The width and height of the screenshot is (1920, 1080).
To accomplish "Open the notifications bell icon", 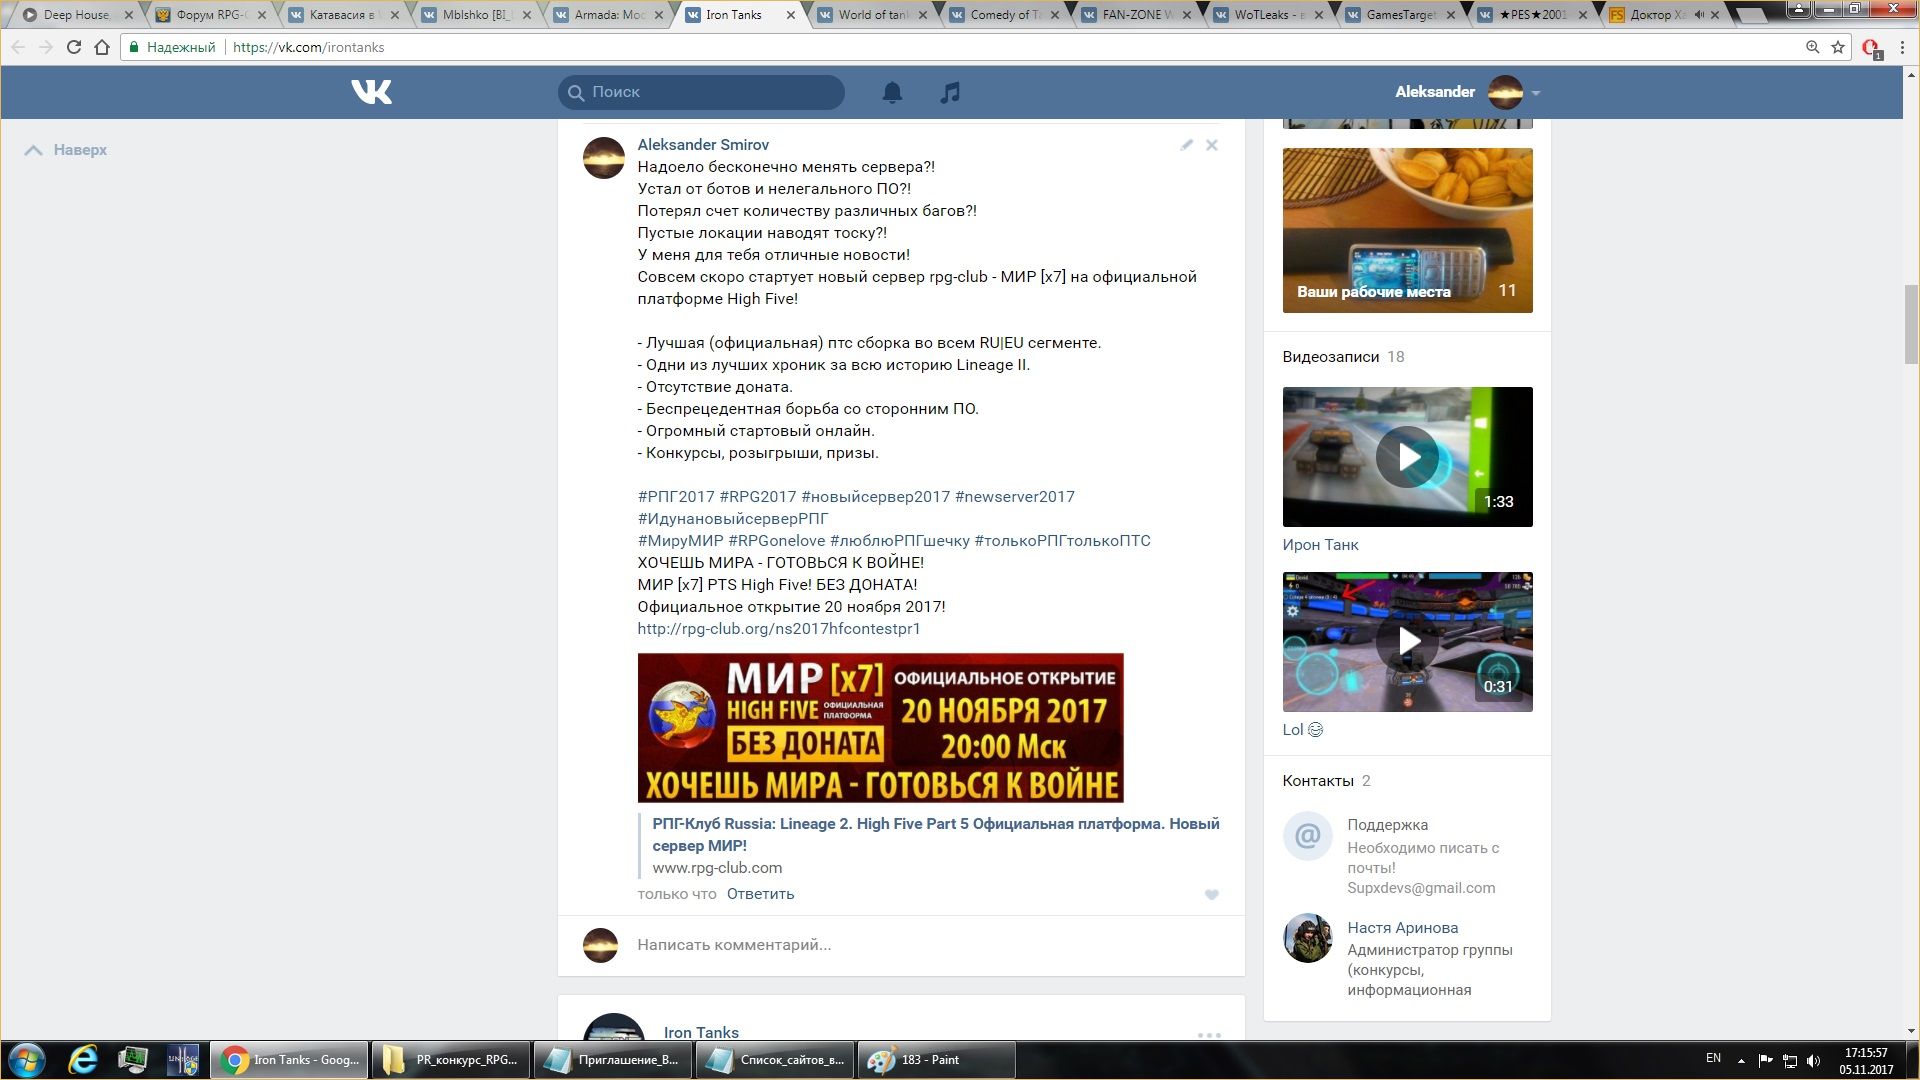I will (892, 92).
